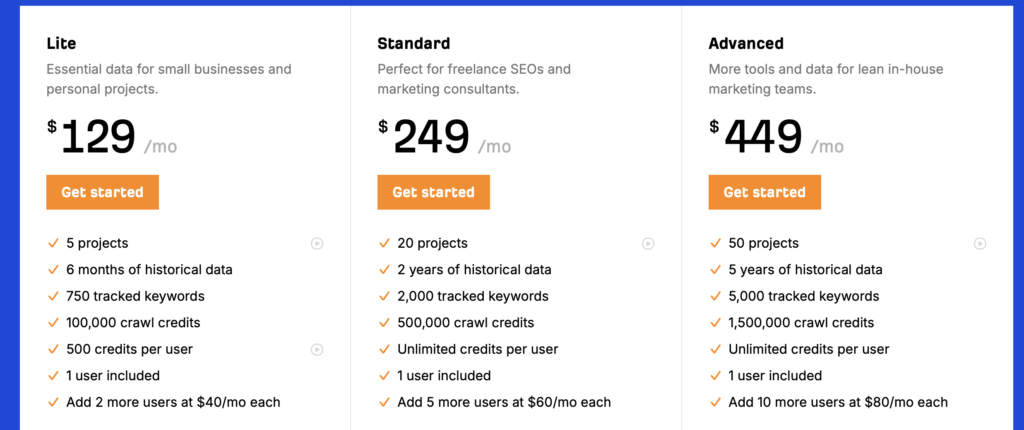Click checkmark beside Standard Unlimited credits per user
Screen dimensions: 1024x430
[x=385, y=350]
